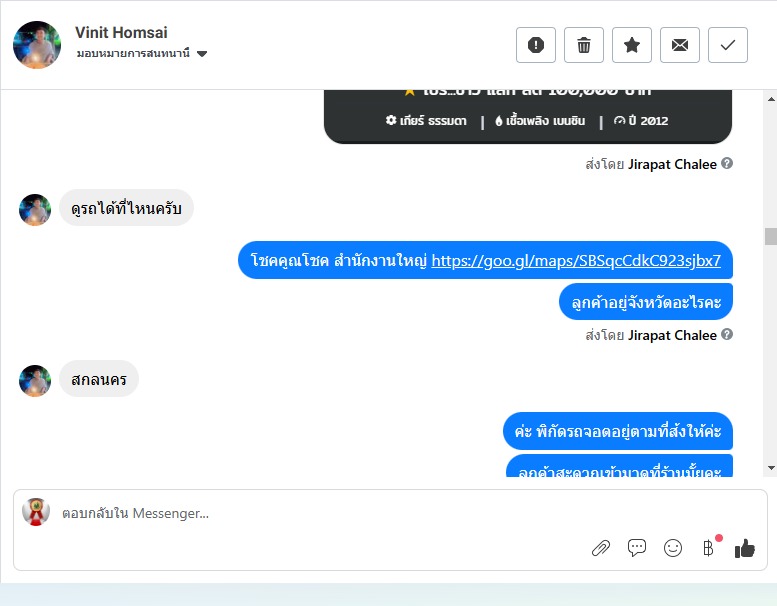Open the goo.gl maps link

(x=576, y=260)
